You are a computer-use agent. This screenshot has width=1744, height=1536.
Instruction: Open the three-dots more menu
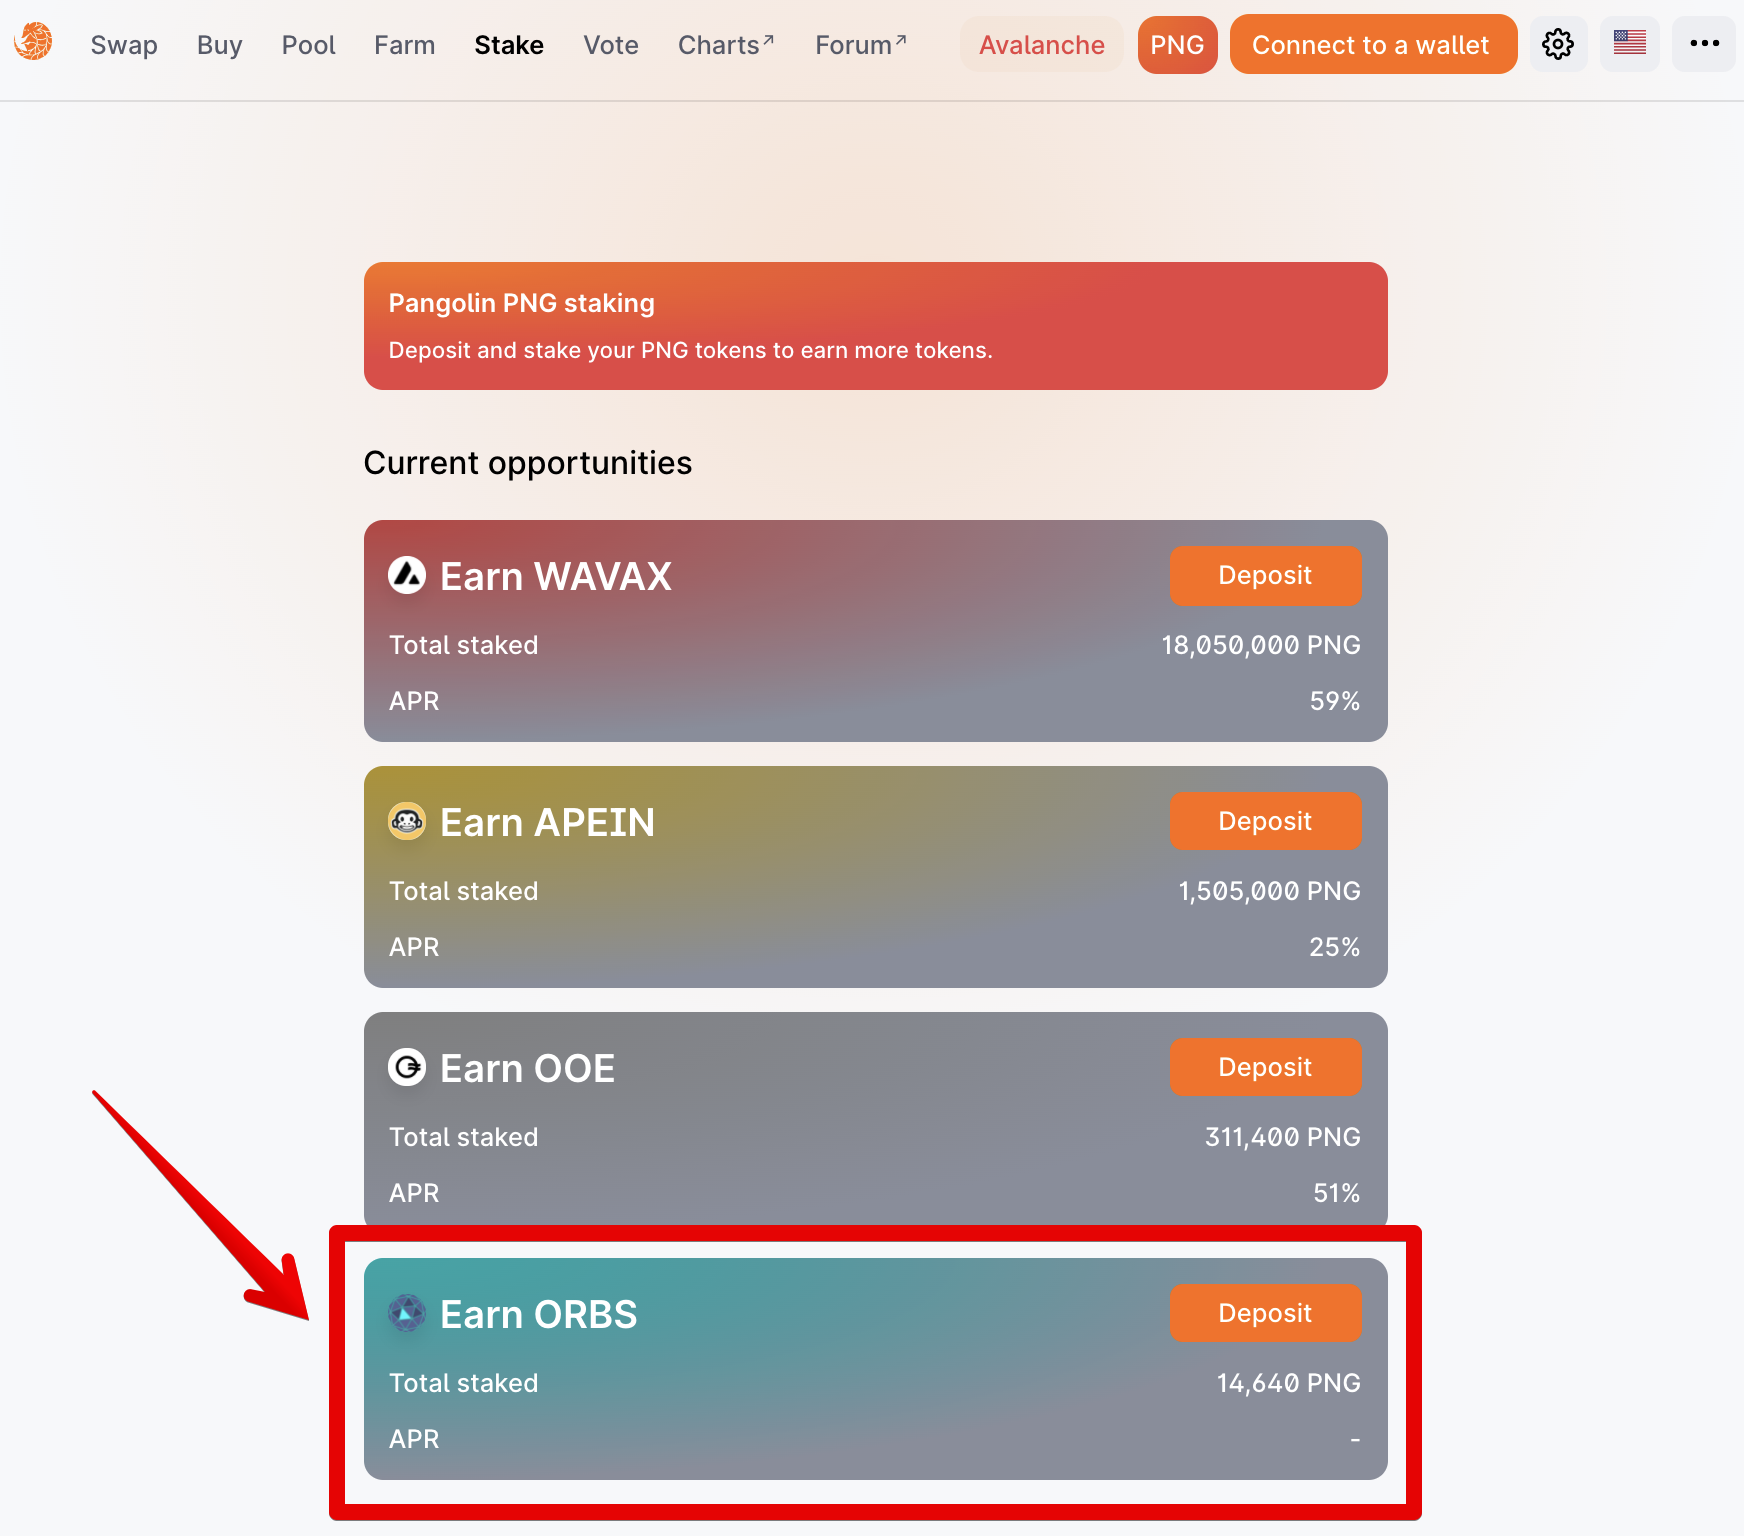(x=1704, y=44)
